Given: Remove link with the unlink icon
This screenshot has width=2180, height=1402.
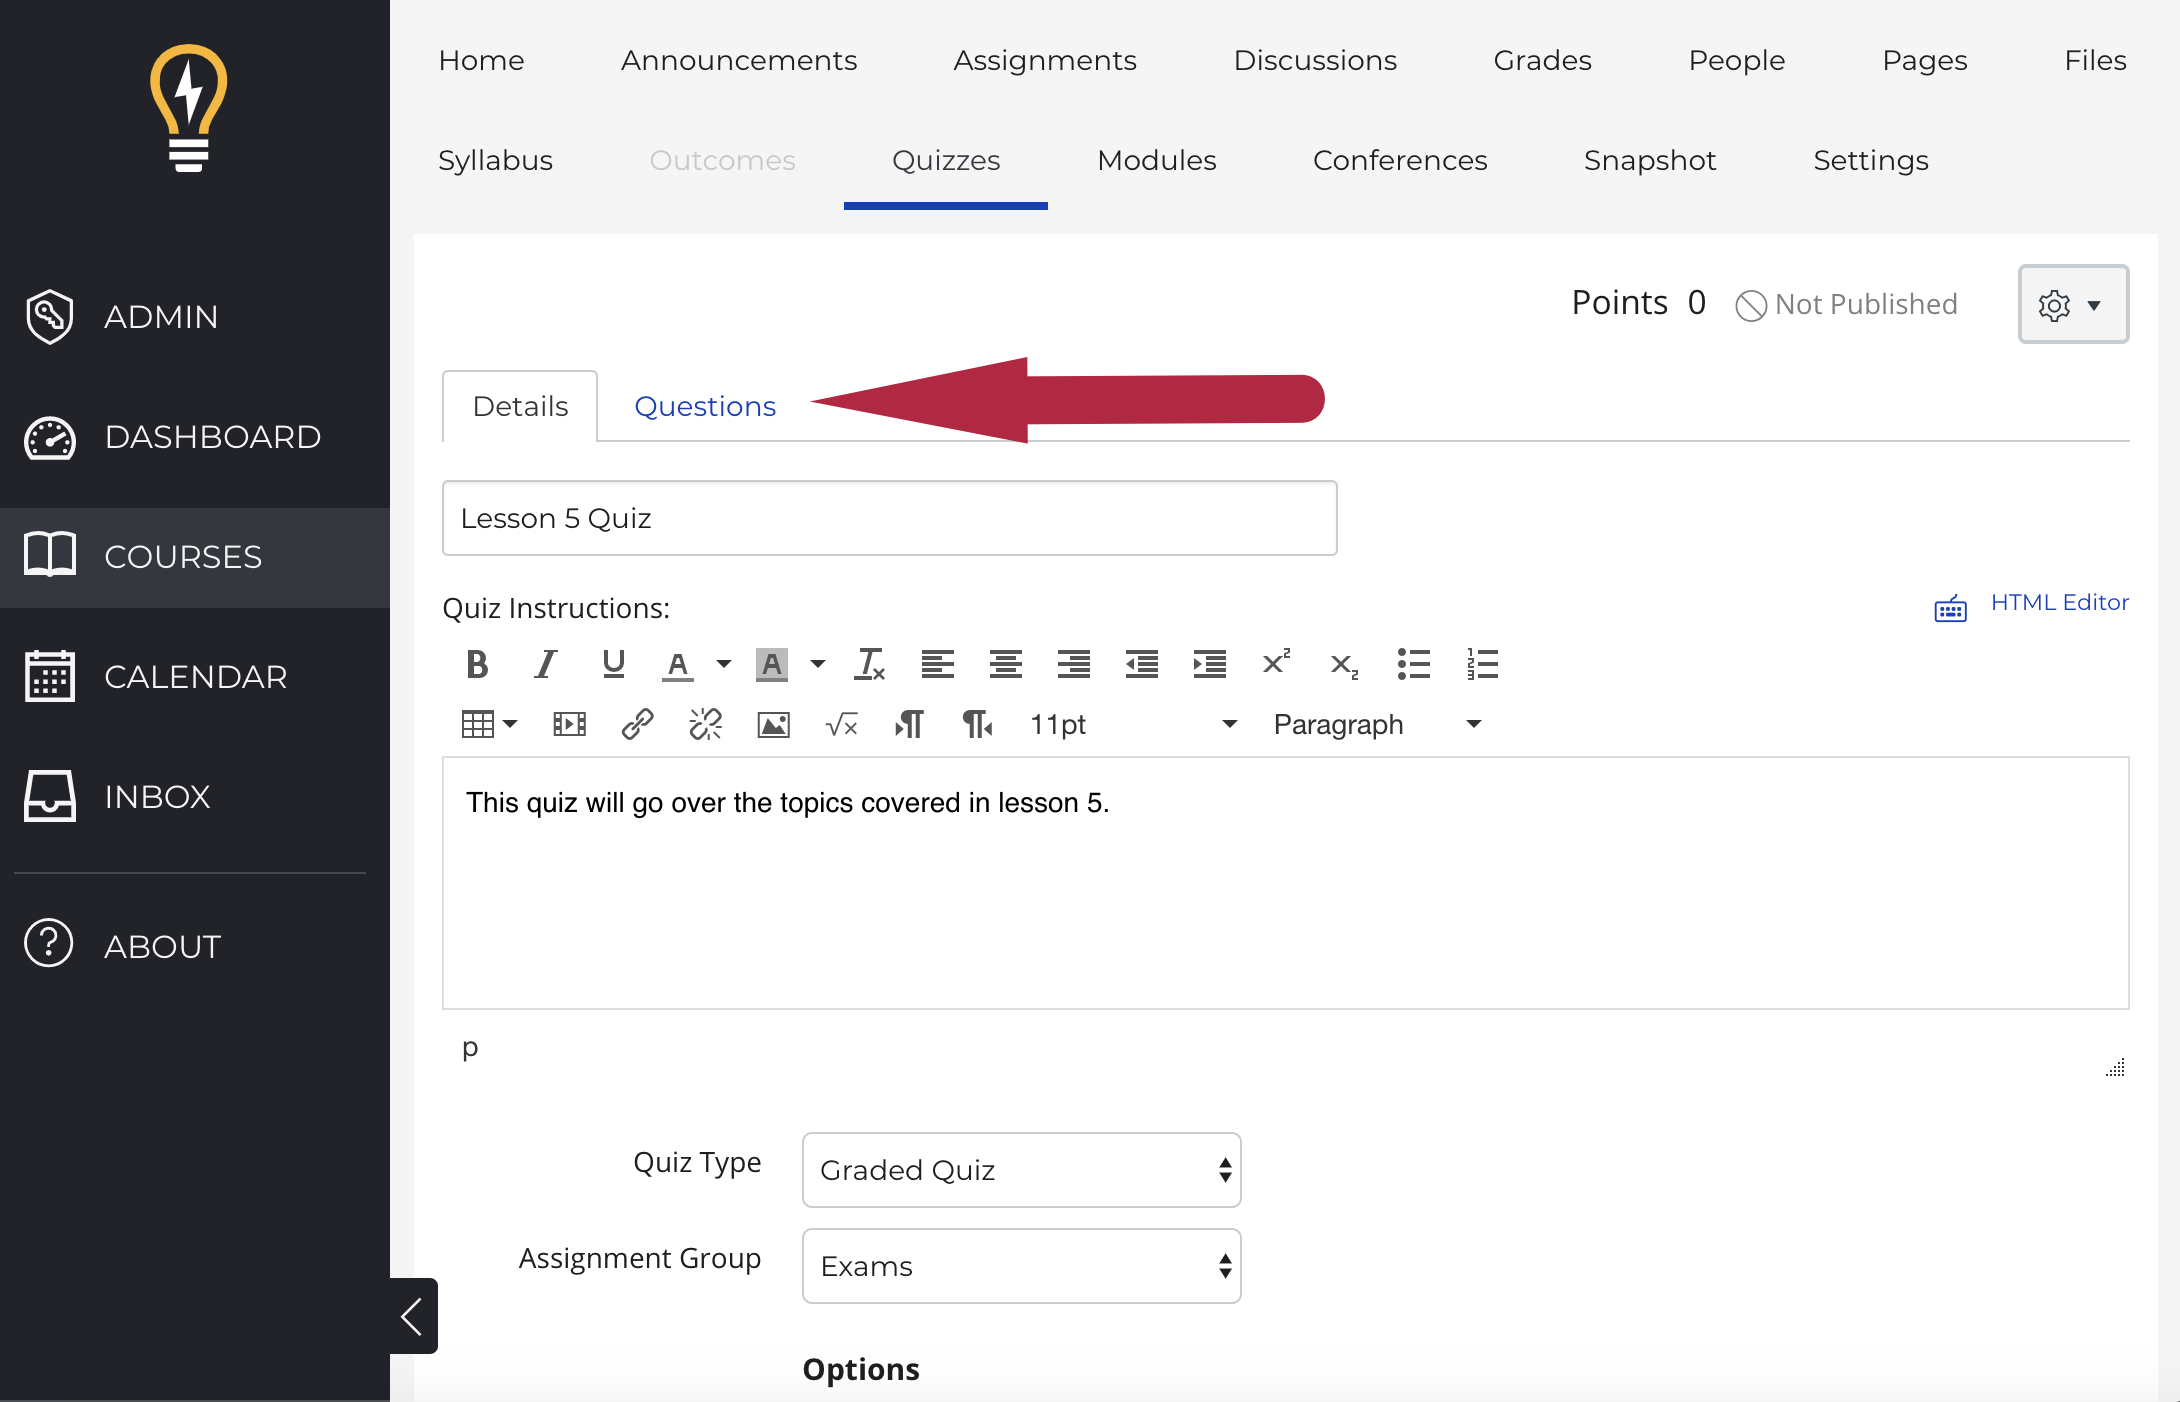Looking at the screenshot, I should coord(706,724).
